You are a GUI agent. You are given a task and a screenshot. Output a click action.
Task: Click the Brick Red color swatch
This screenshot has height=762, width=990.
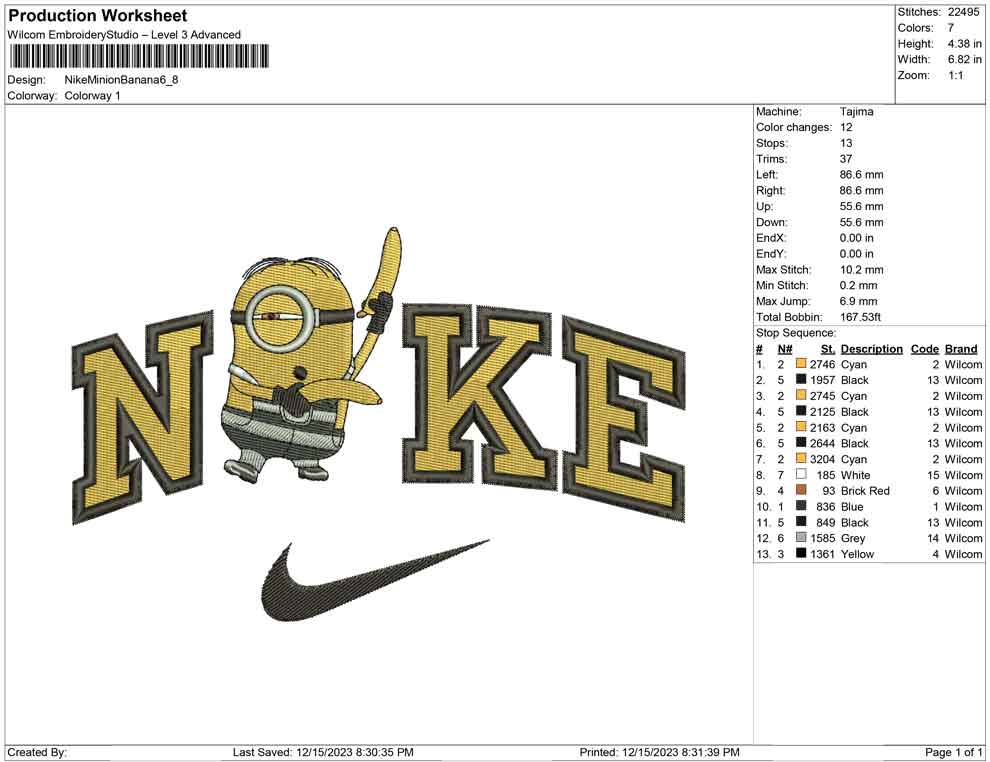801,490
